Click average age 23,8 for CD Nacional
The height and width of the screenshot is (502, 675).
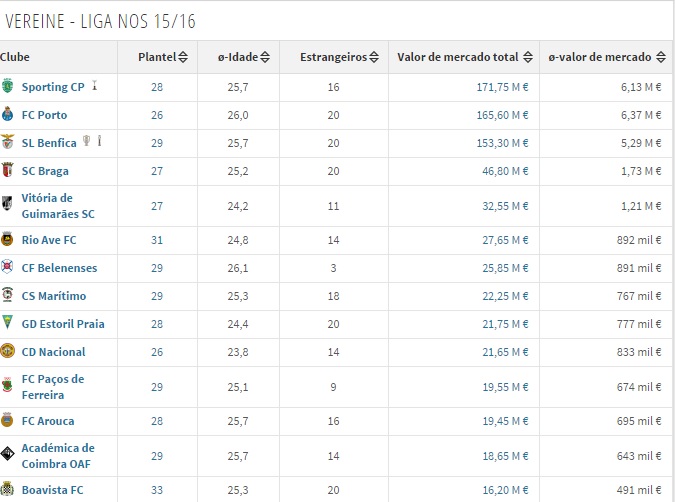click(238, 352)
